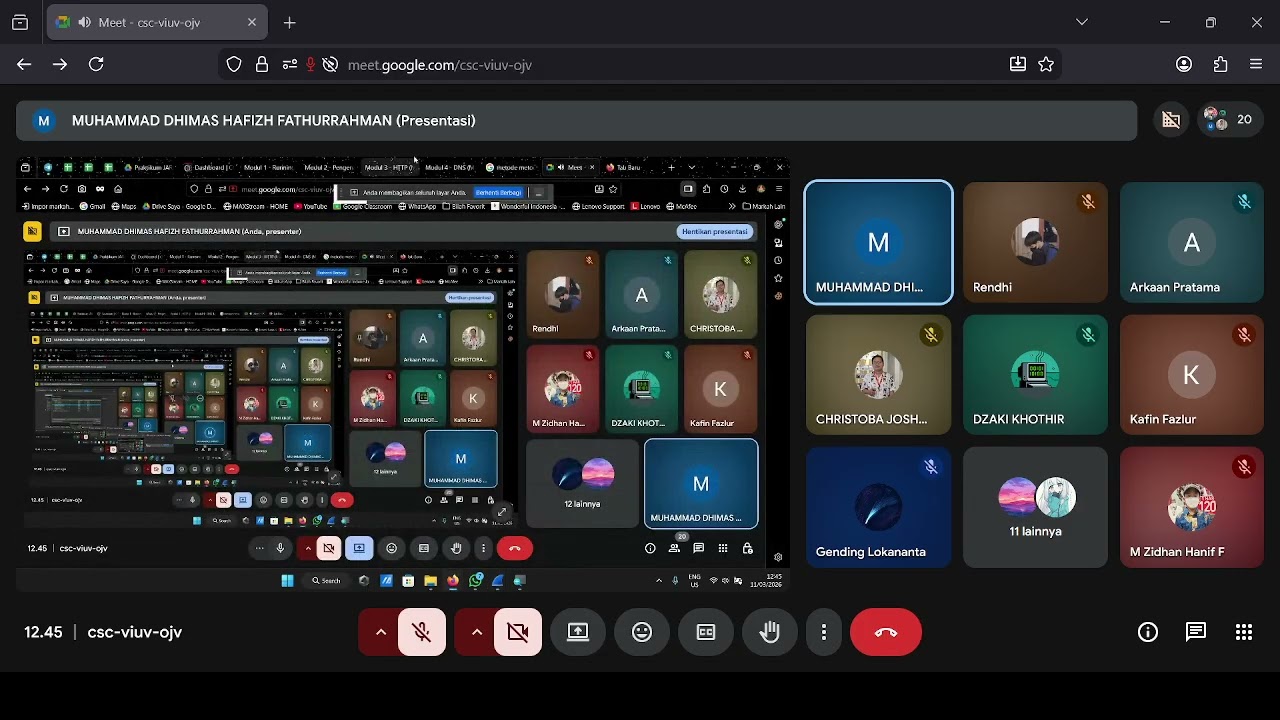Expand audio settings chevron beside microphone
The height and width of the screenshot is (720, 1280).
coord(380,632)
